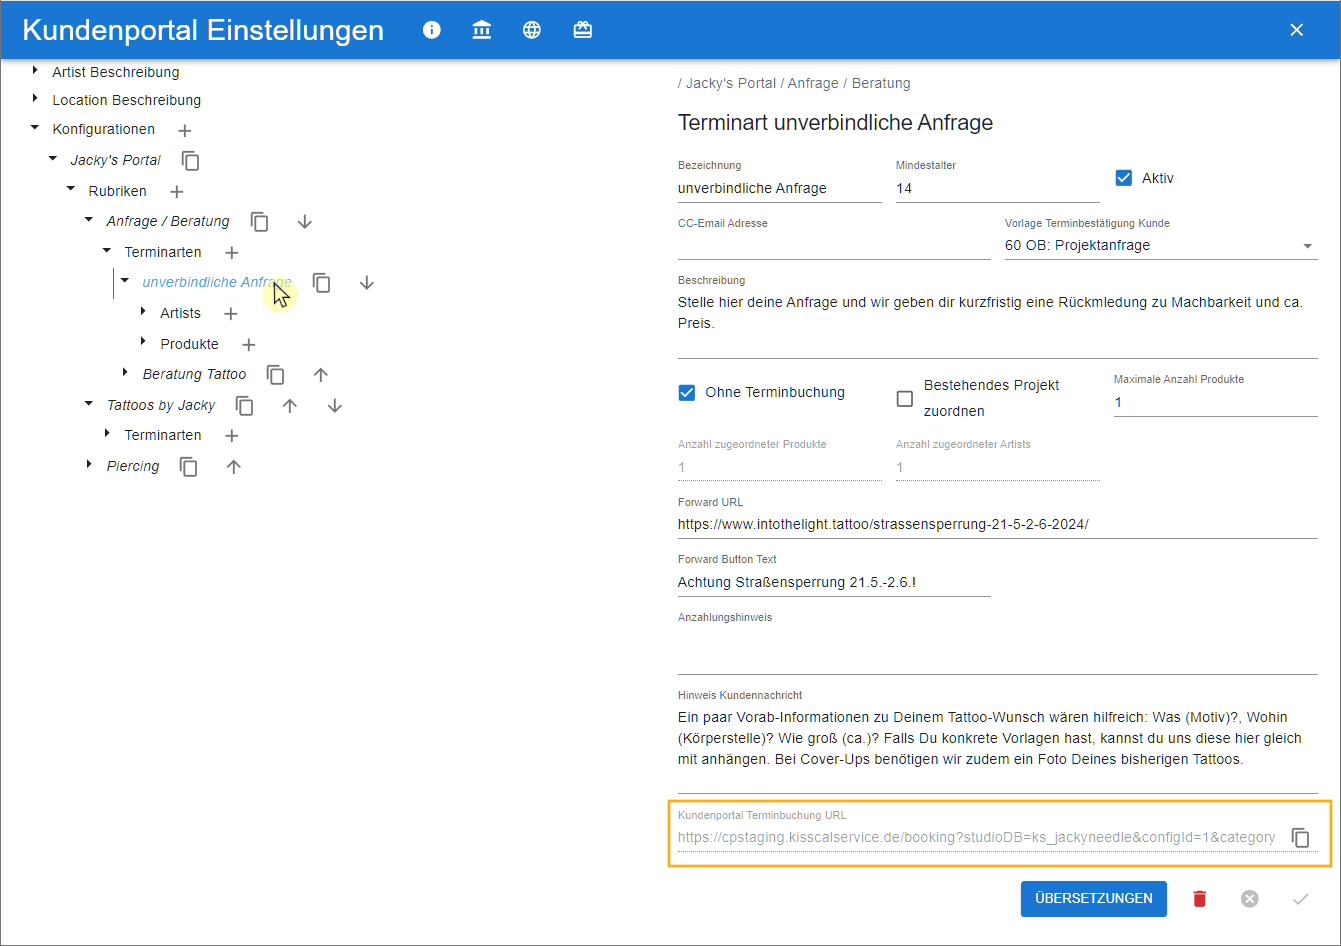
Task: Close the Kundenportal Einstellungen dialog
Action: 1297,30
